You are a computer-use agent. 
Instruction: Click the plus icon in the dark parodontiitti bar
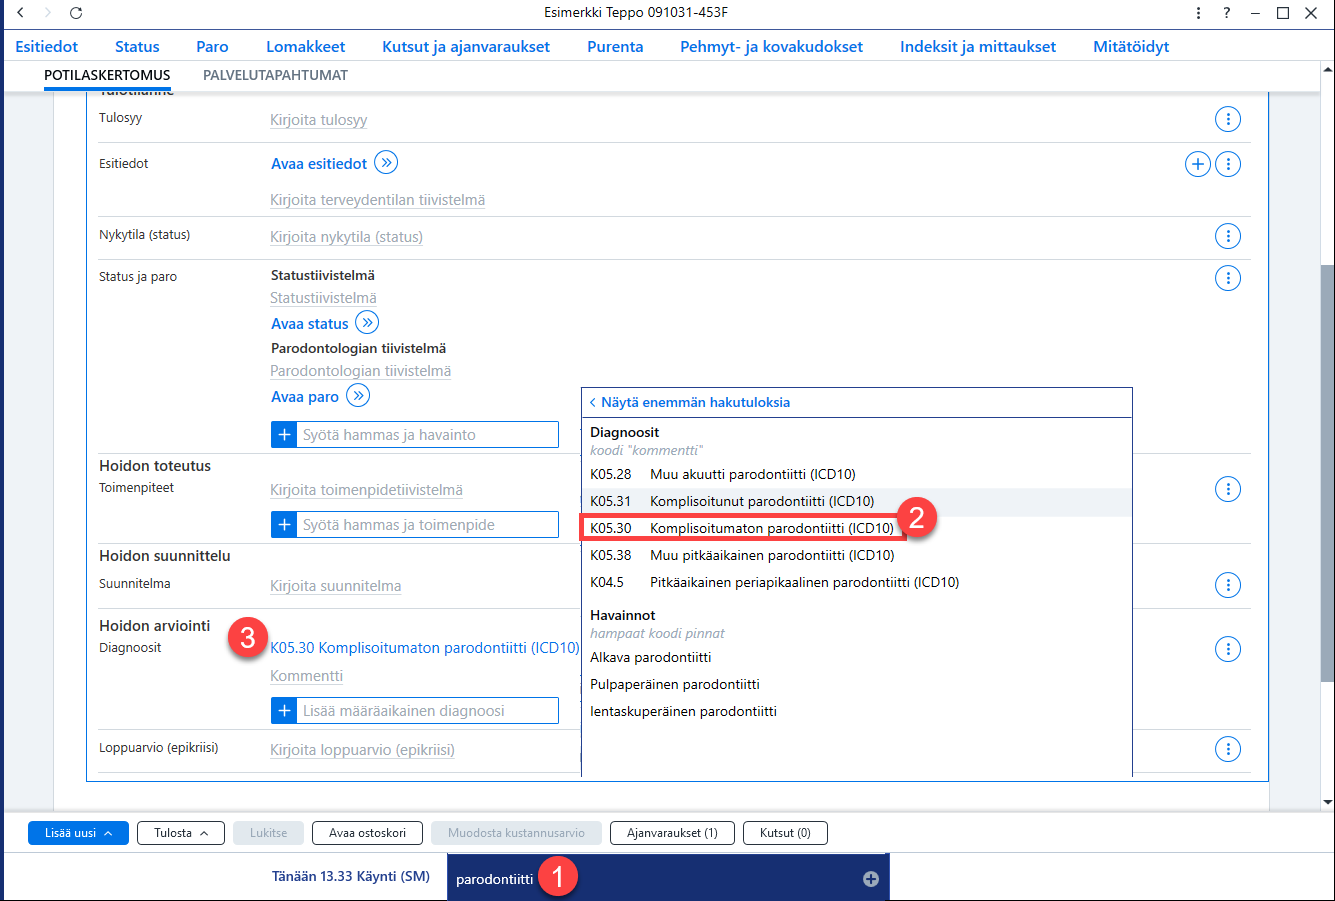871,879
